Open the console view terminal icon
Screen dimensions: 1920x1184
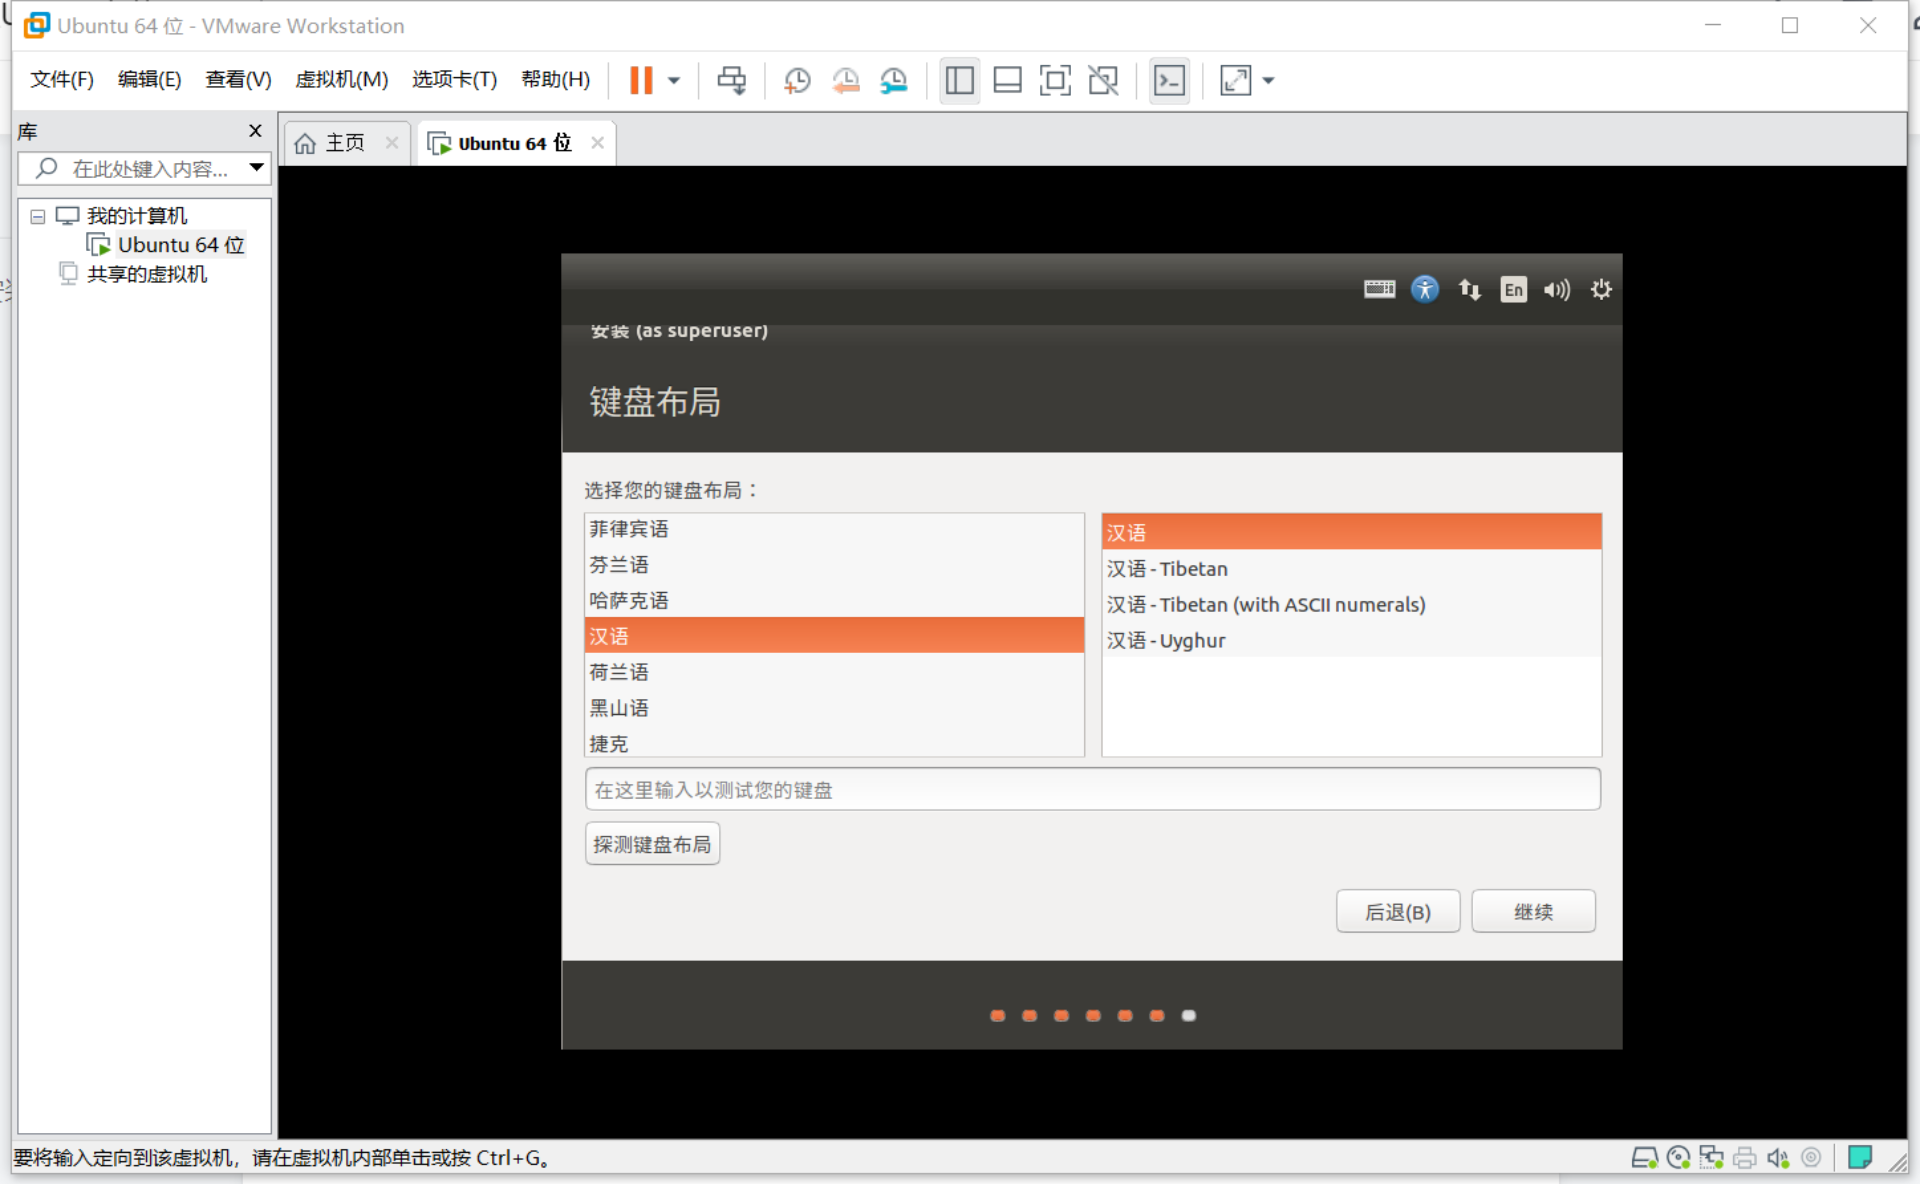(x=1168, y=80)
